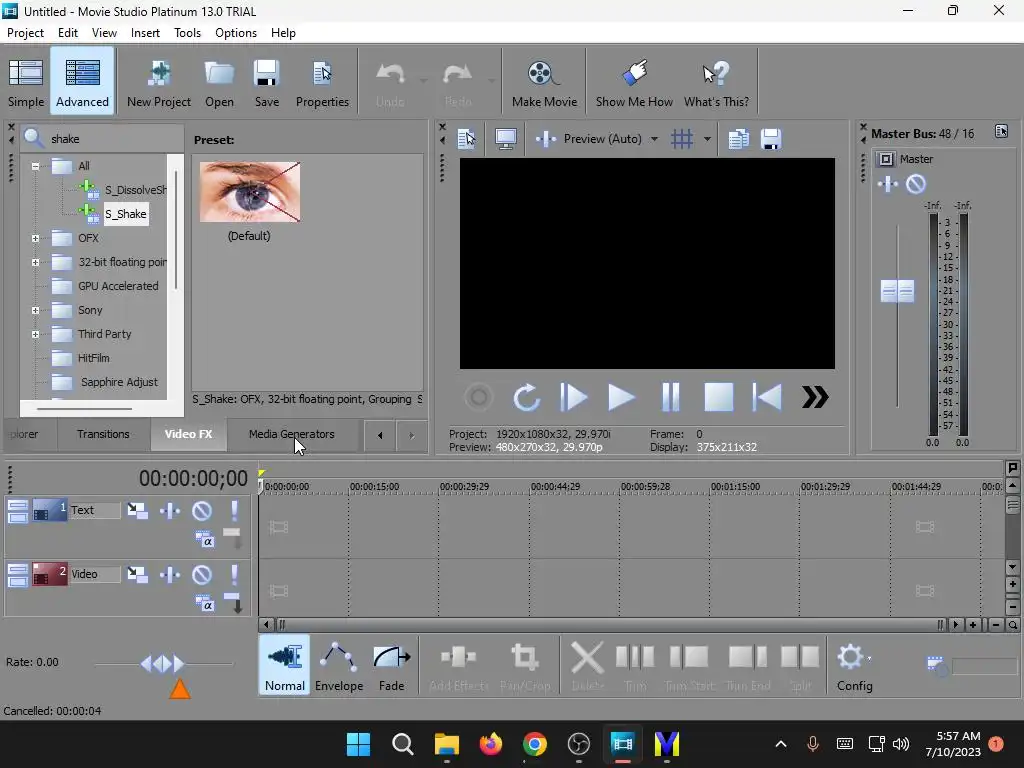
Task: Open Track Motion on Video track
Action: 137,575
